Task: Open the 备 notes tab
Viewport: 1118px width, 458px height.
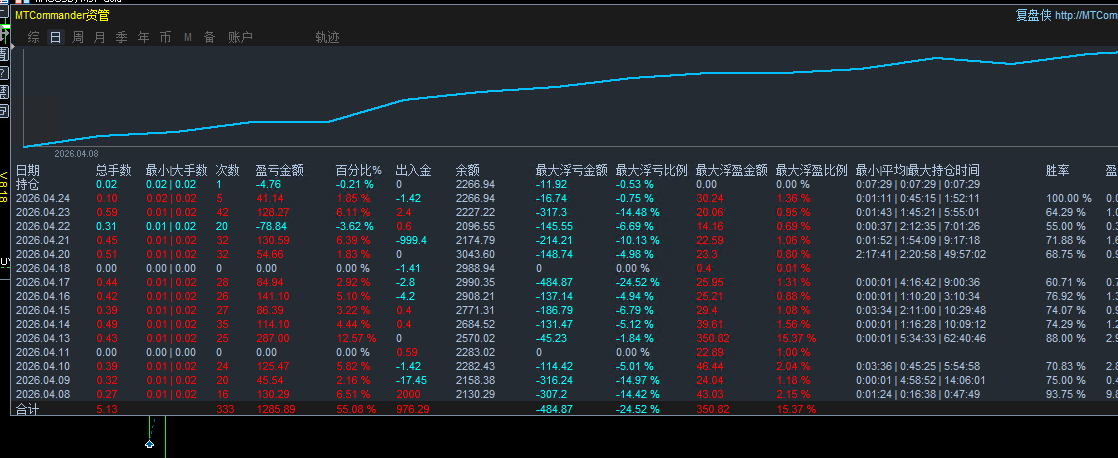Action: 209,37
